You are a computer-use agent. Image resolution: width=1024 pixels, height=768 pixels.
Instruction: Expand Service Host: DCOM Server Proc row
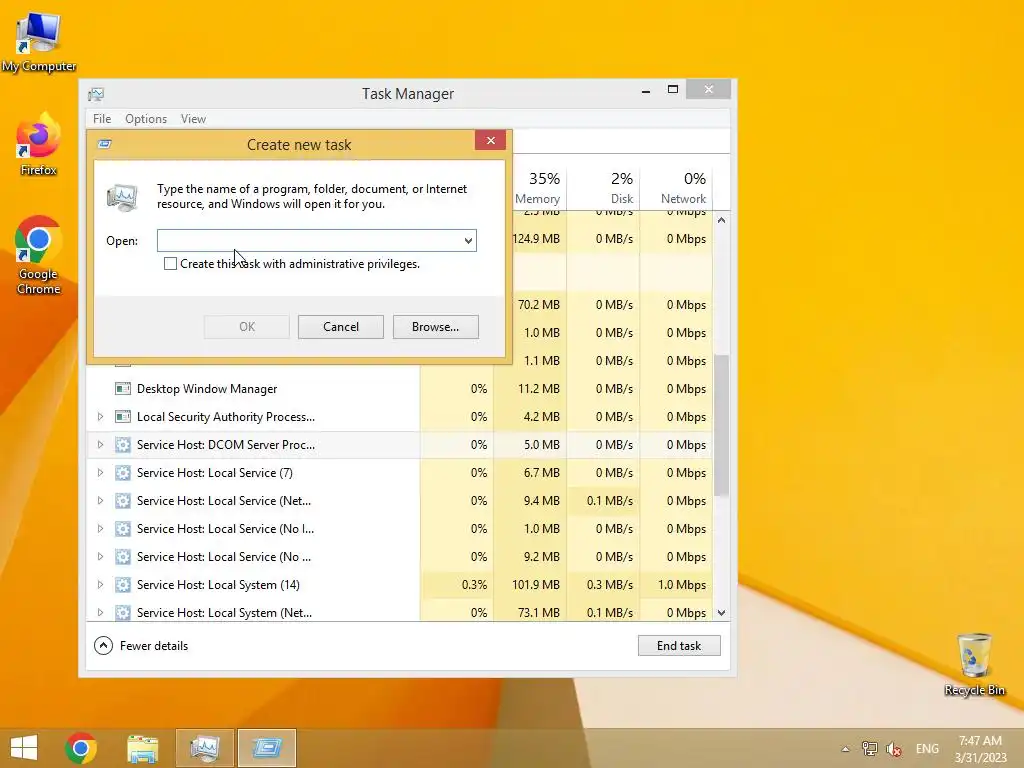click(100, 445)
